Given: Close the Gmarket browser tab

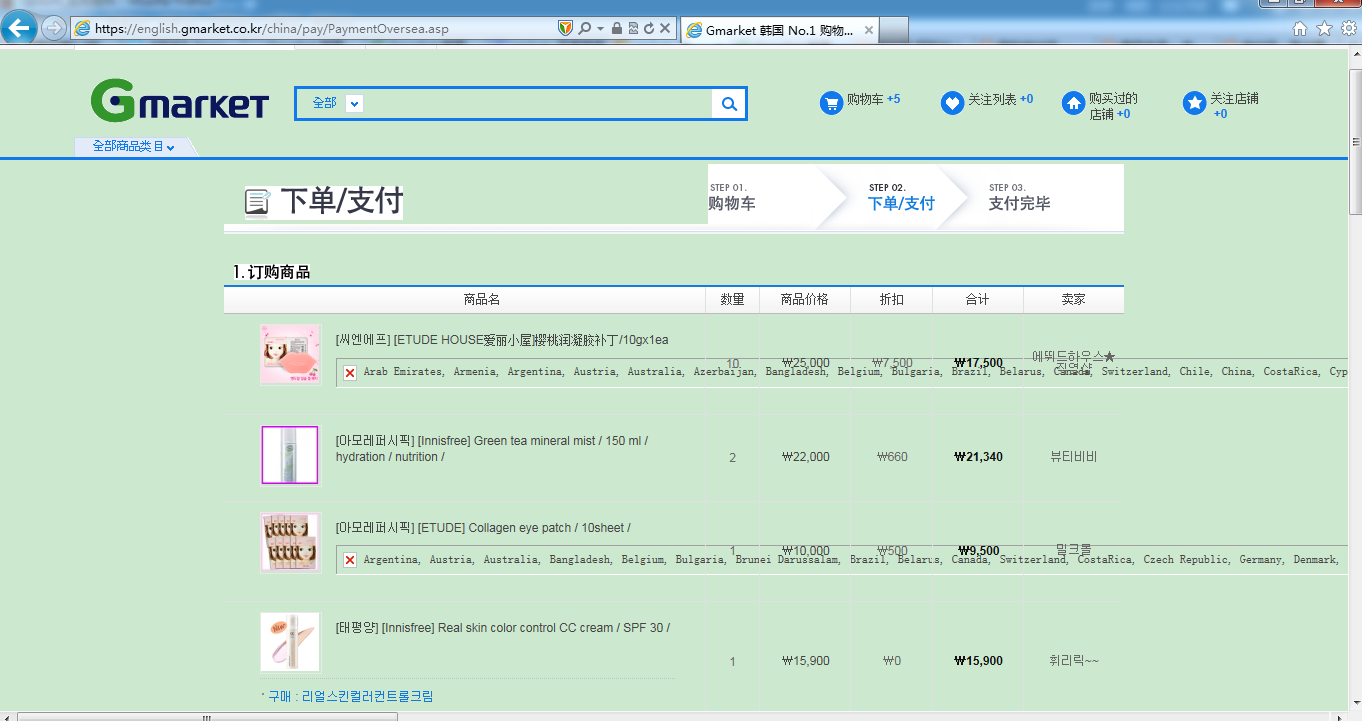Looking at the screenshot, I should coord(868,30).
